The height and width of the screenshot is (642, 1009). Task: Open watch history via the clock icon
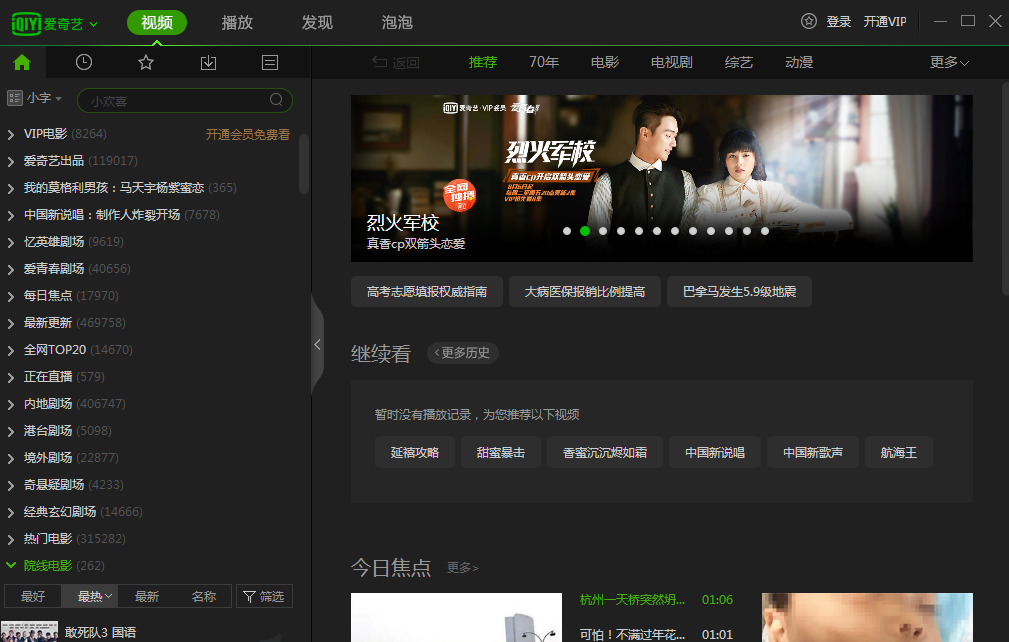(x=84, y=61)
